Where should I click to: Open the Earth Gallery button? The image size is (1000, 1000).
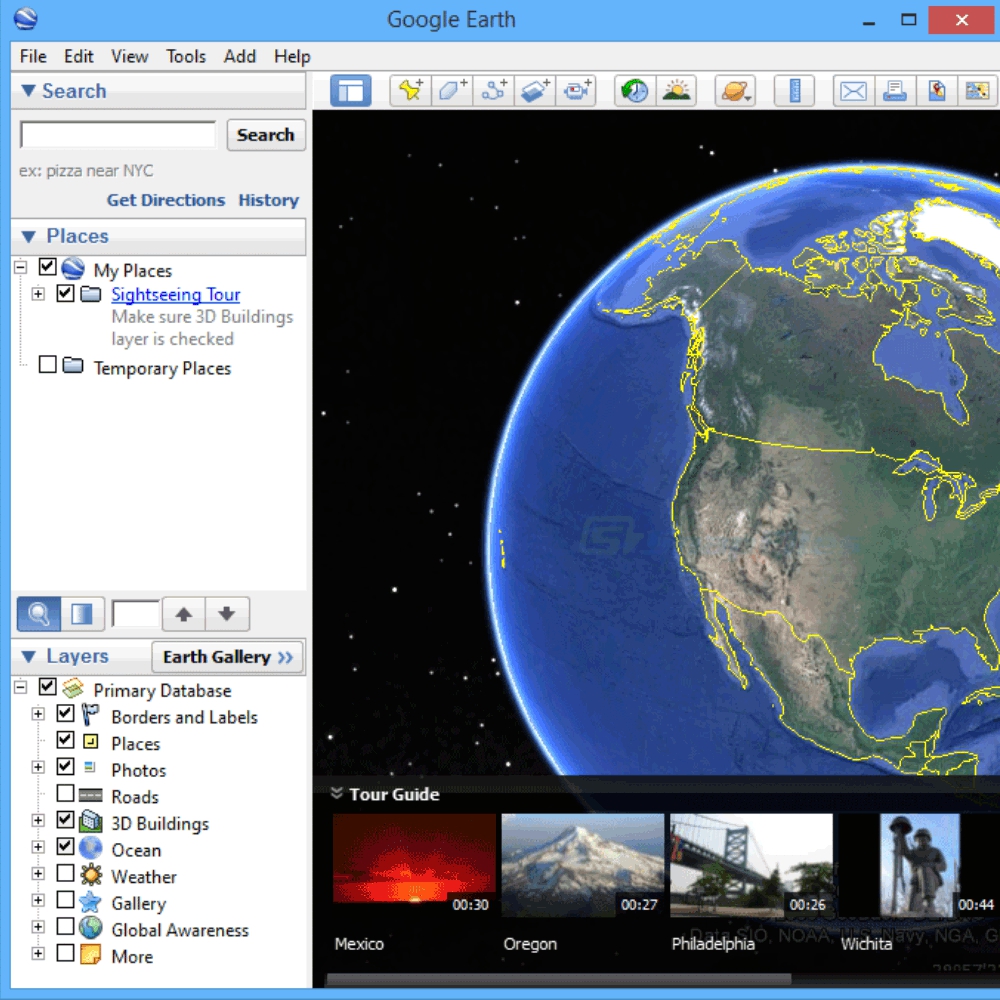tap(228, 657)
